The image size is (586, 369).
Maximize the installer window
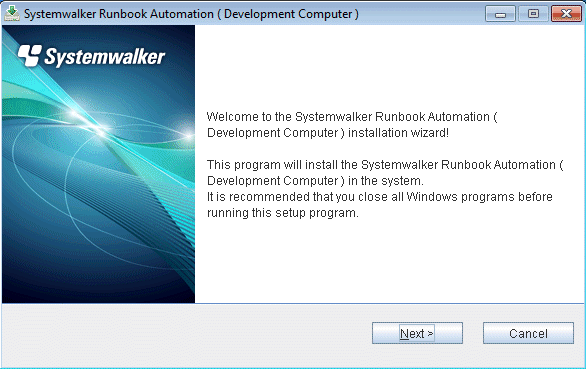[x=533, y=14]
